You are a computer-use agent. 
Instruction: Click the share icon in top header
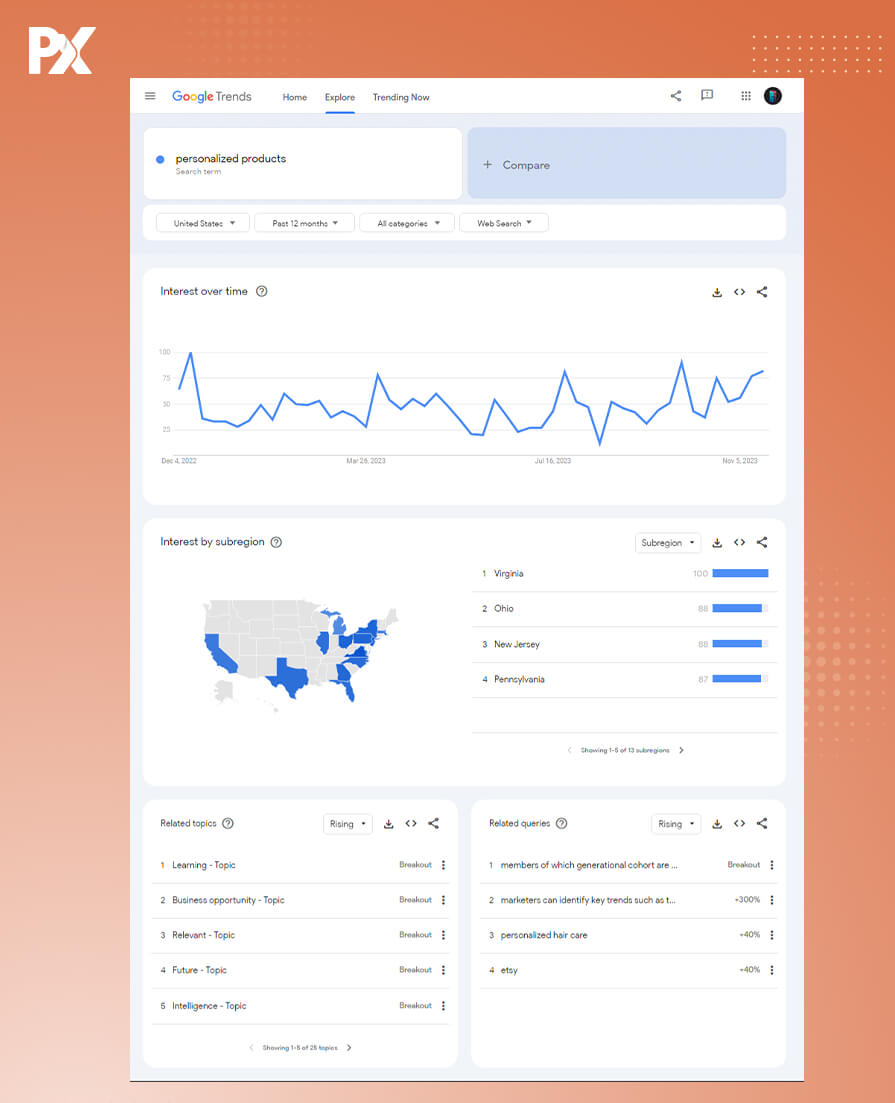pos(676,96)
